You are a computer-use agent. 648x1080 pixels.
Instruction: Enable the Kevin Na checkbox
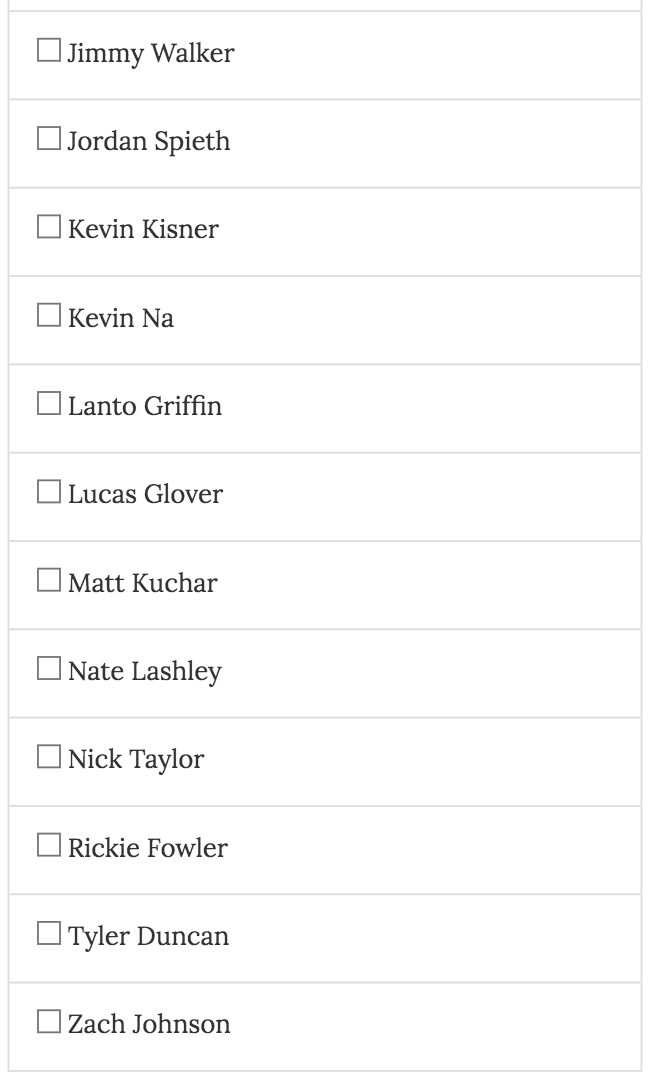(49, 316)
